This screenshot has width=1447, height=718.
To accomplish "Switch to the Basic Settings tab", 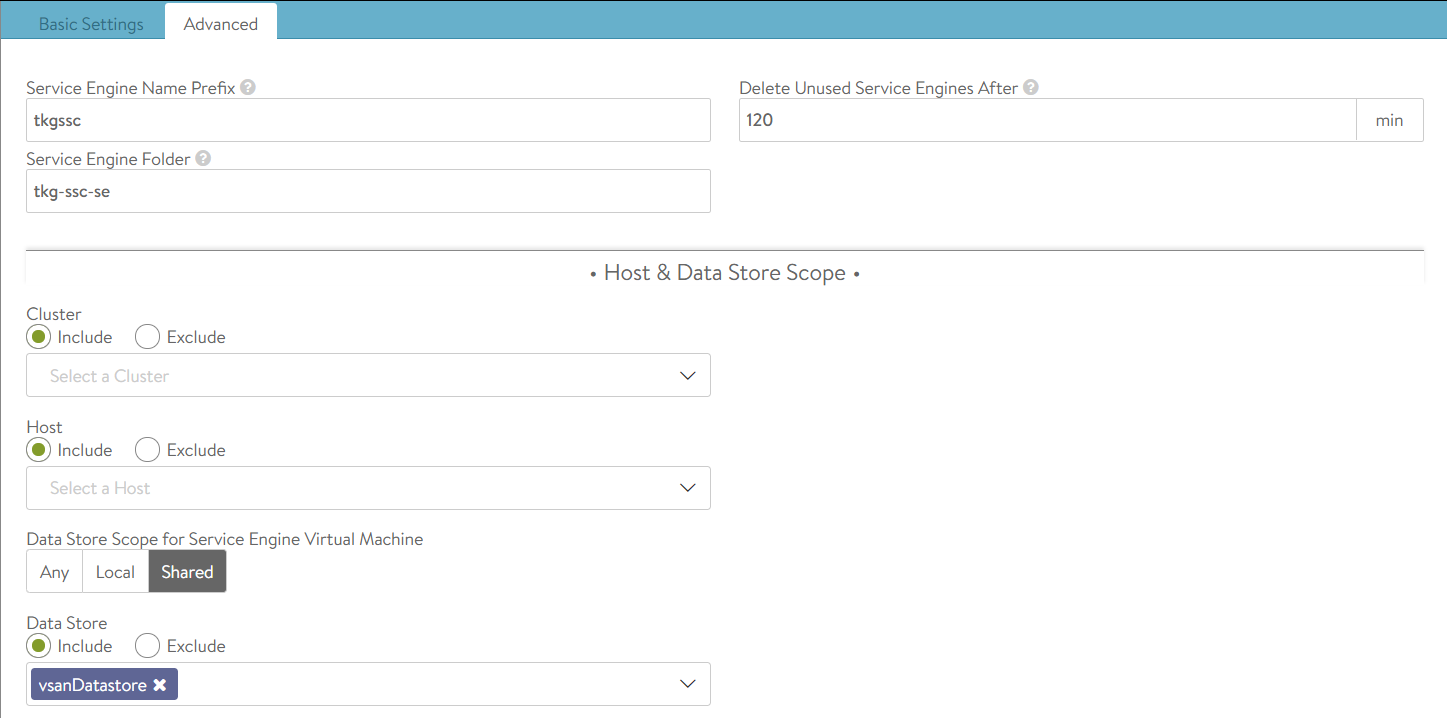I will point(91,24).
